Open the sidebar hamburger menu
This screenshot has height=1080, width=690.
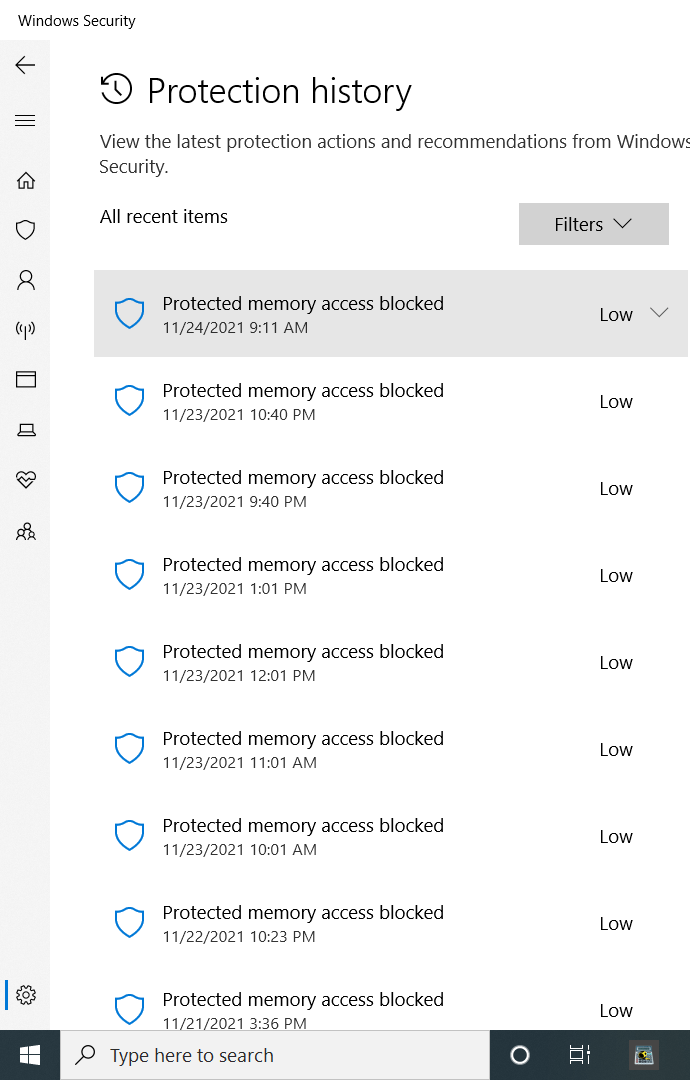(25, 120)
